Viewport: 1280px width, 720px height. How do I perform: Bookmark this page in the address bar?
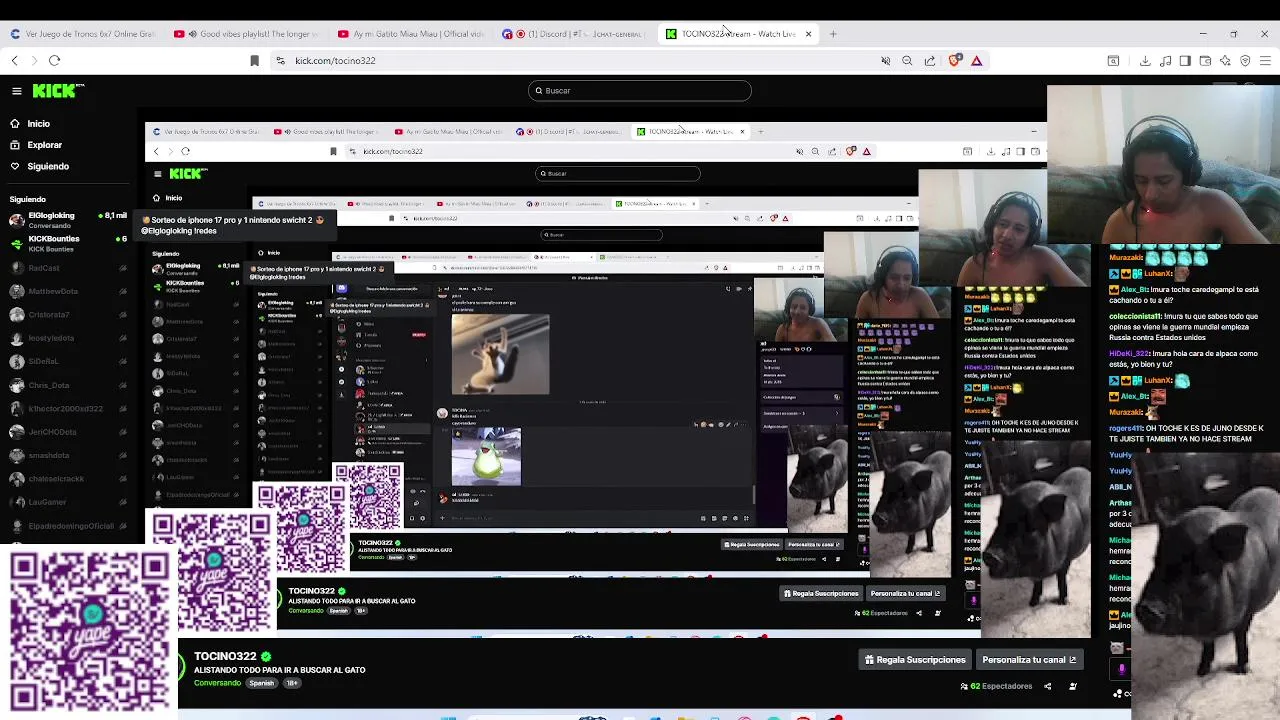coord(254,61)
